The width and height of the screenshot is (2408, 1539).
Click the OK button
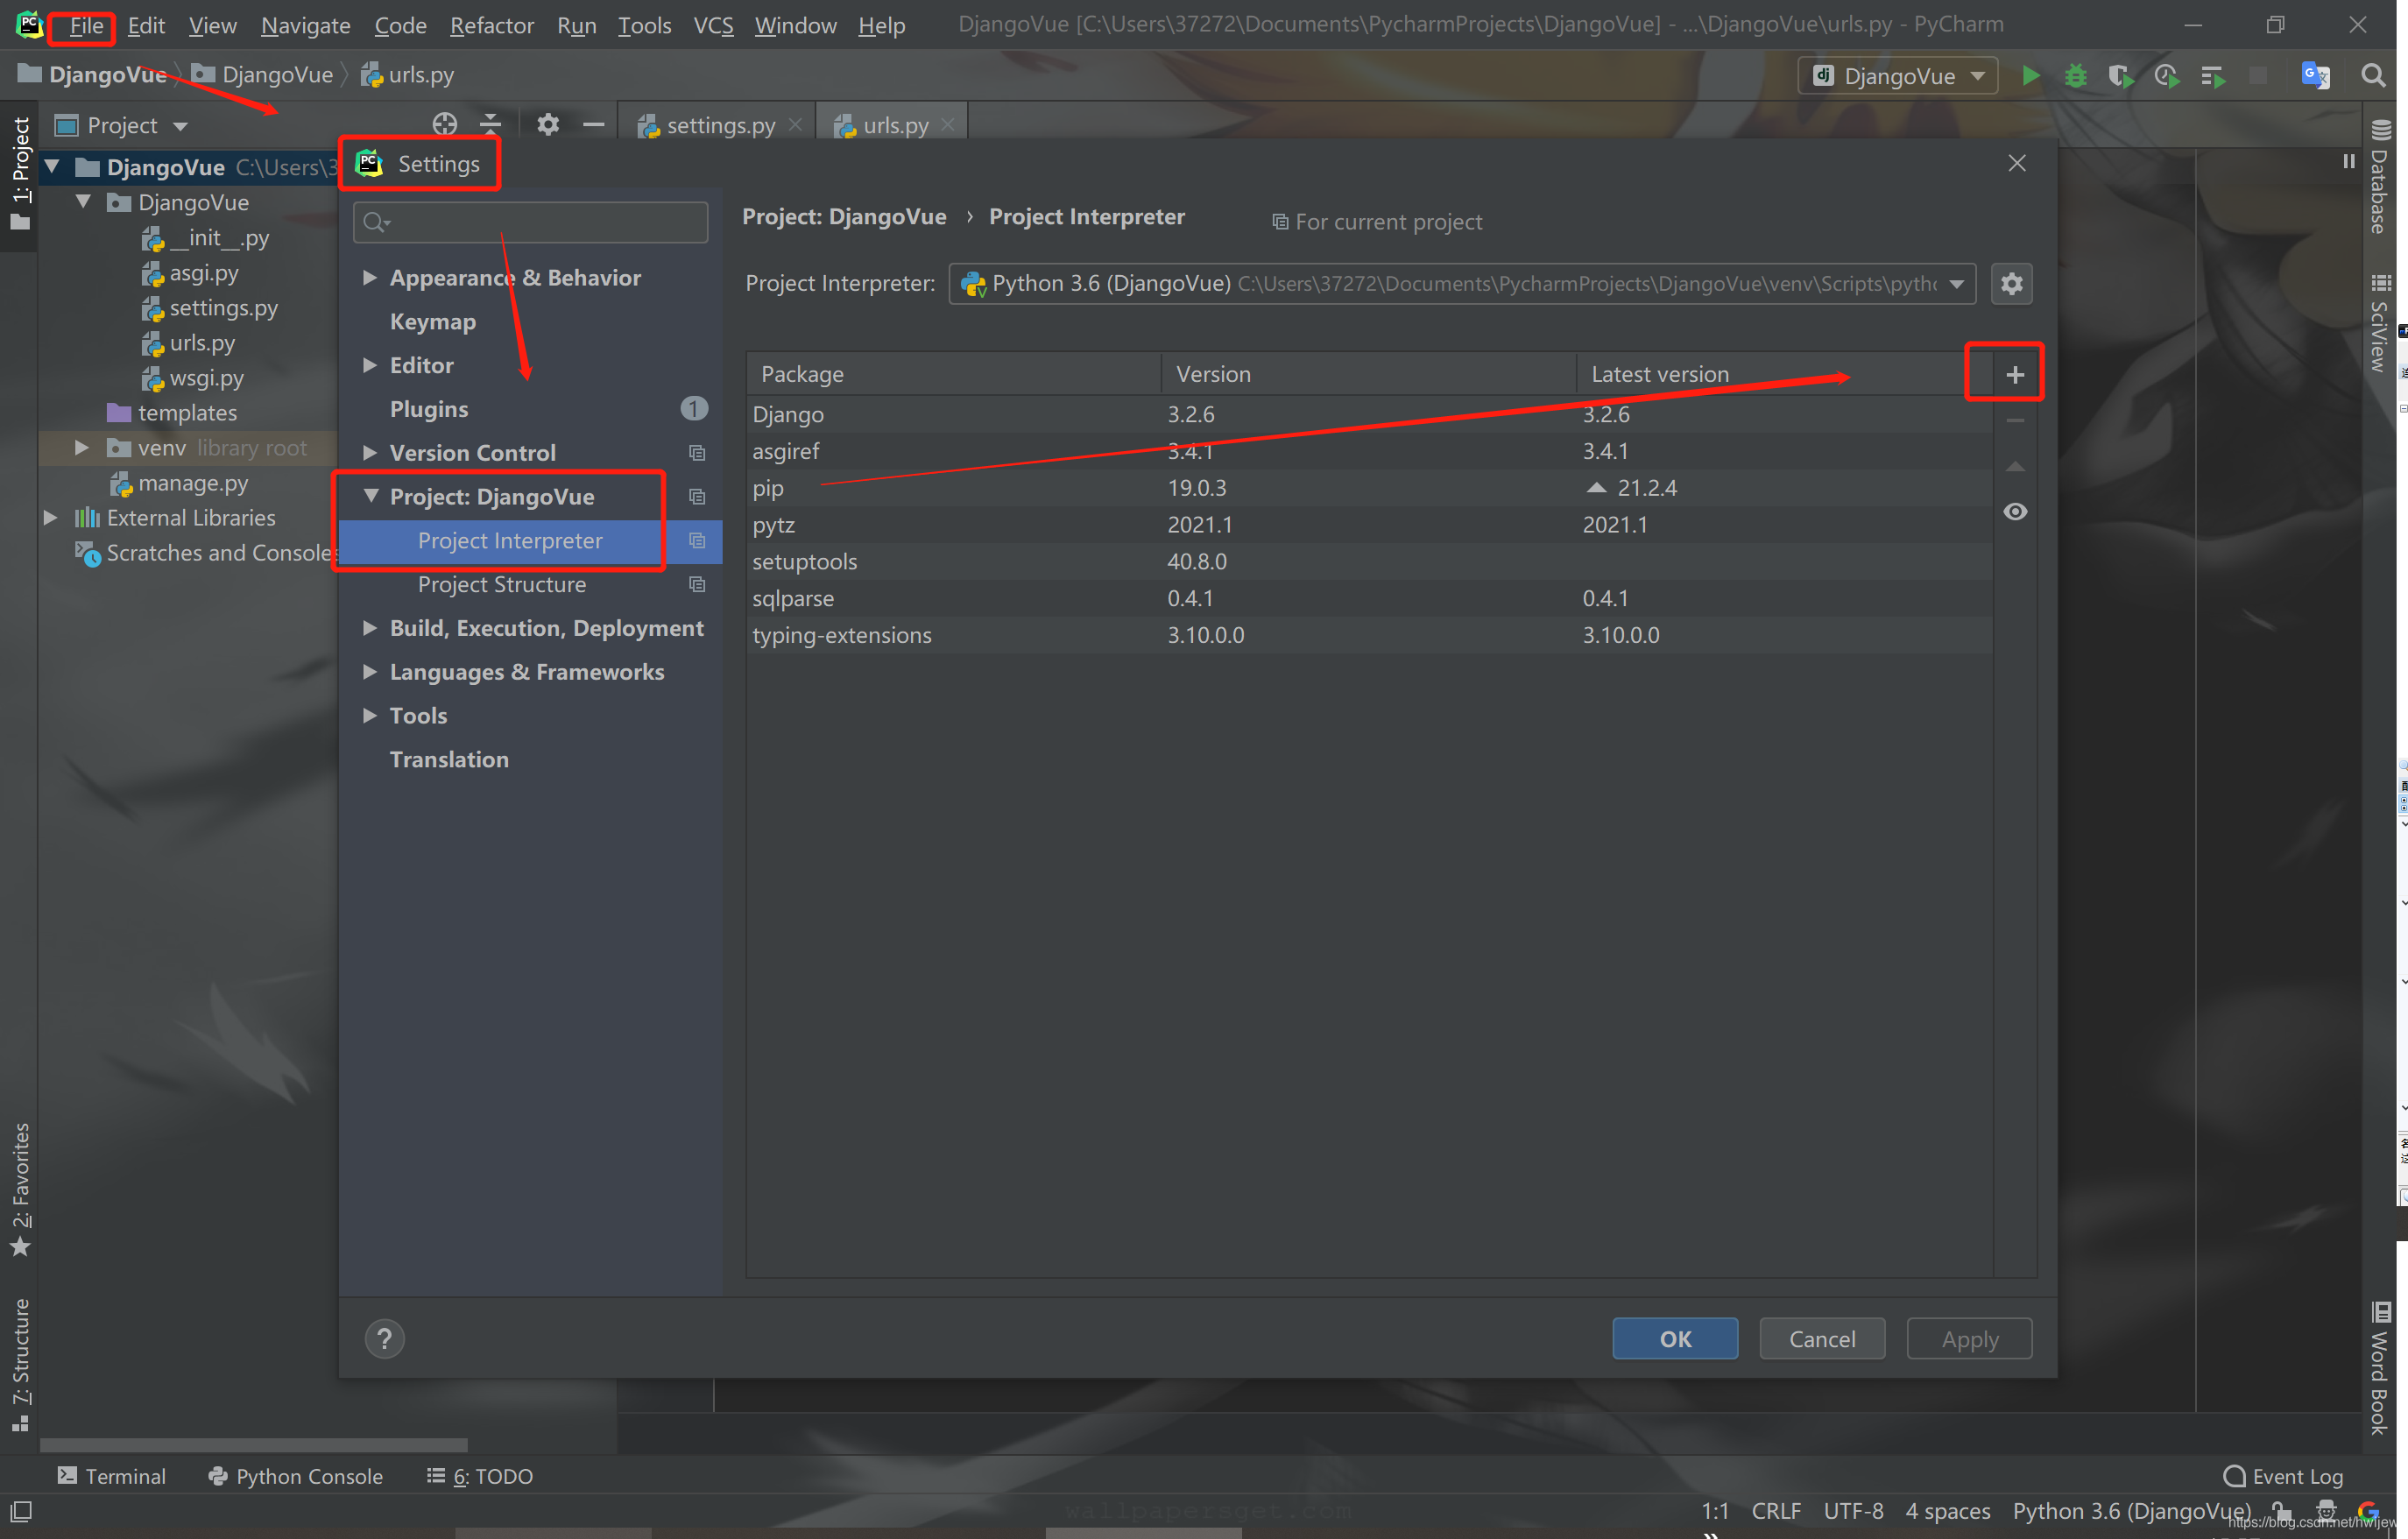tap(1675, 1340)
